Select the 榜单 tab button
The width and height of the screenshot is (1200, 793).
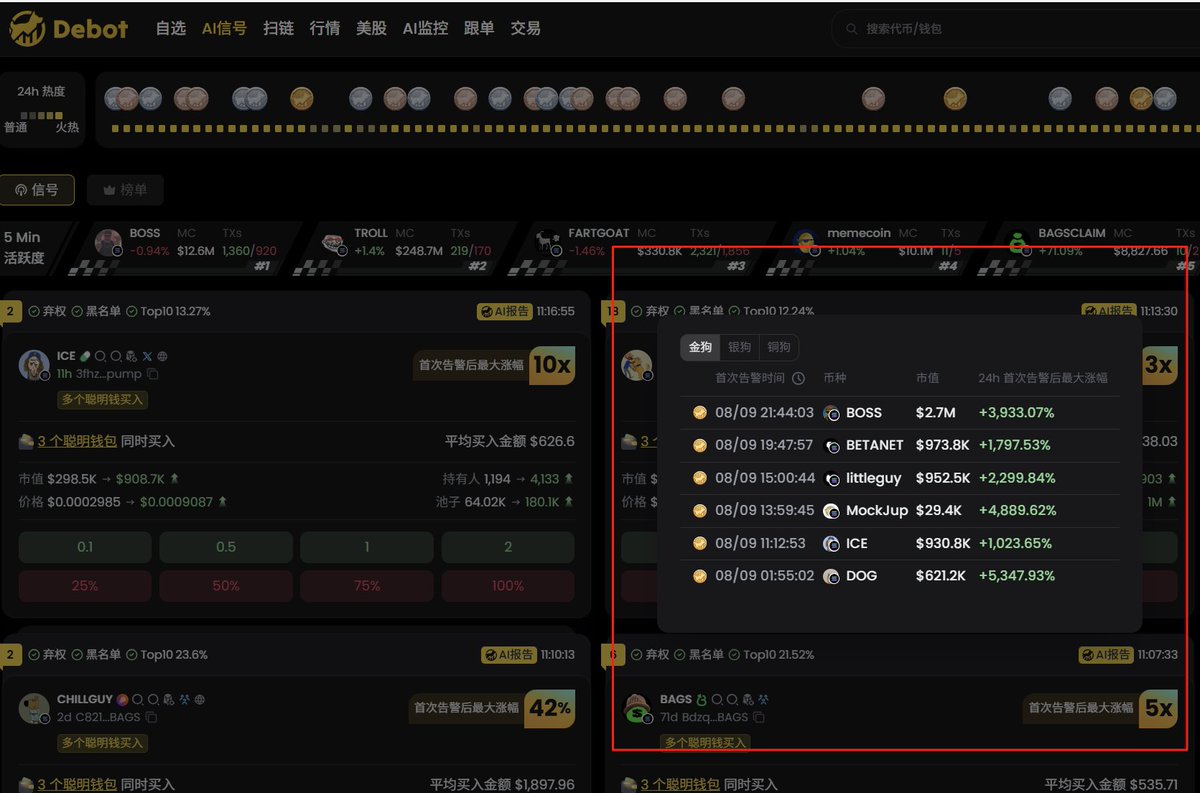[125, 190]
